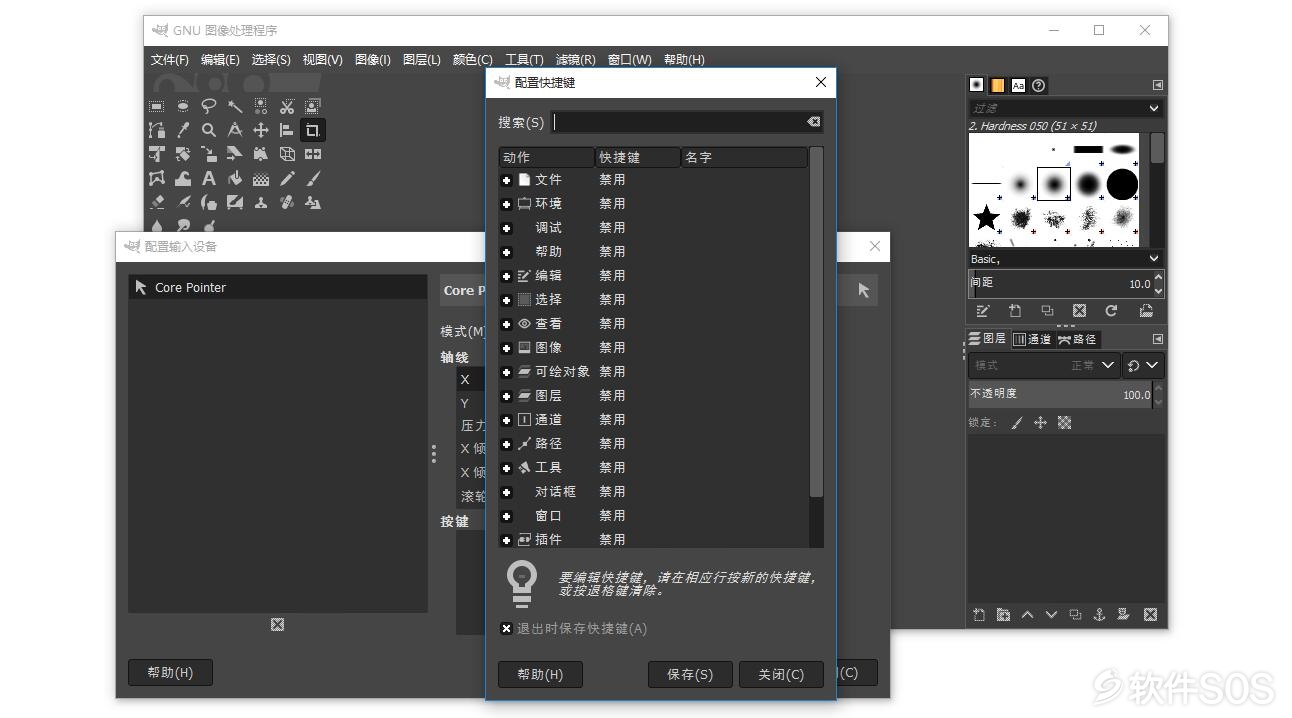This screenshot has width=1292, height=718.
Task: Toggle lock pixels brush icon
Action: (x=1017, y=423)
